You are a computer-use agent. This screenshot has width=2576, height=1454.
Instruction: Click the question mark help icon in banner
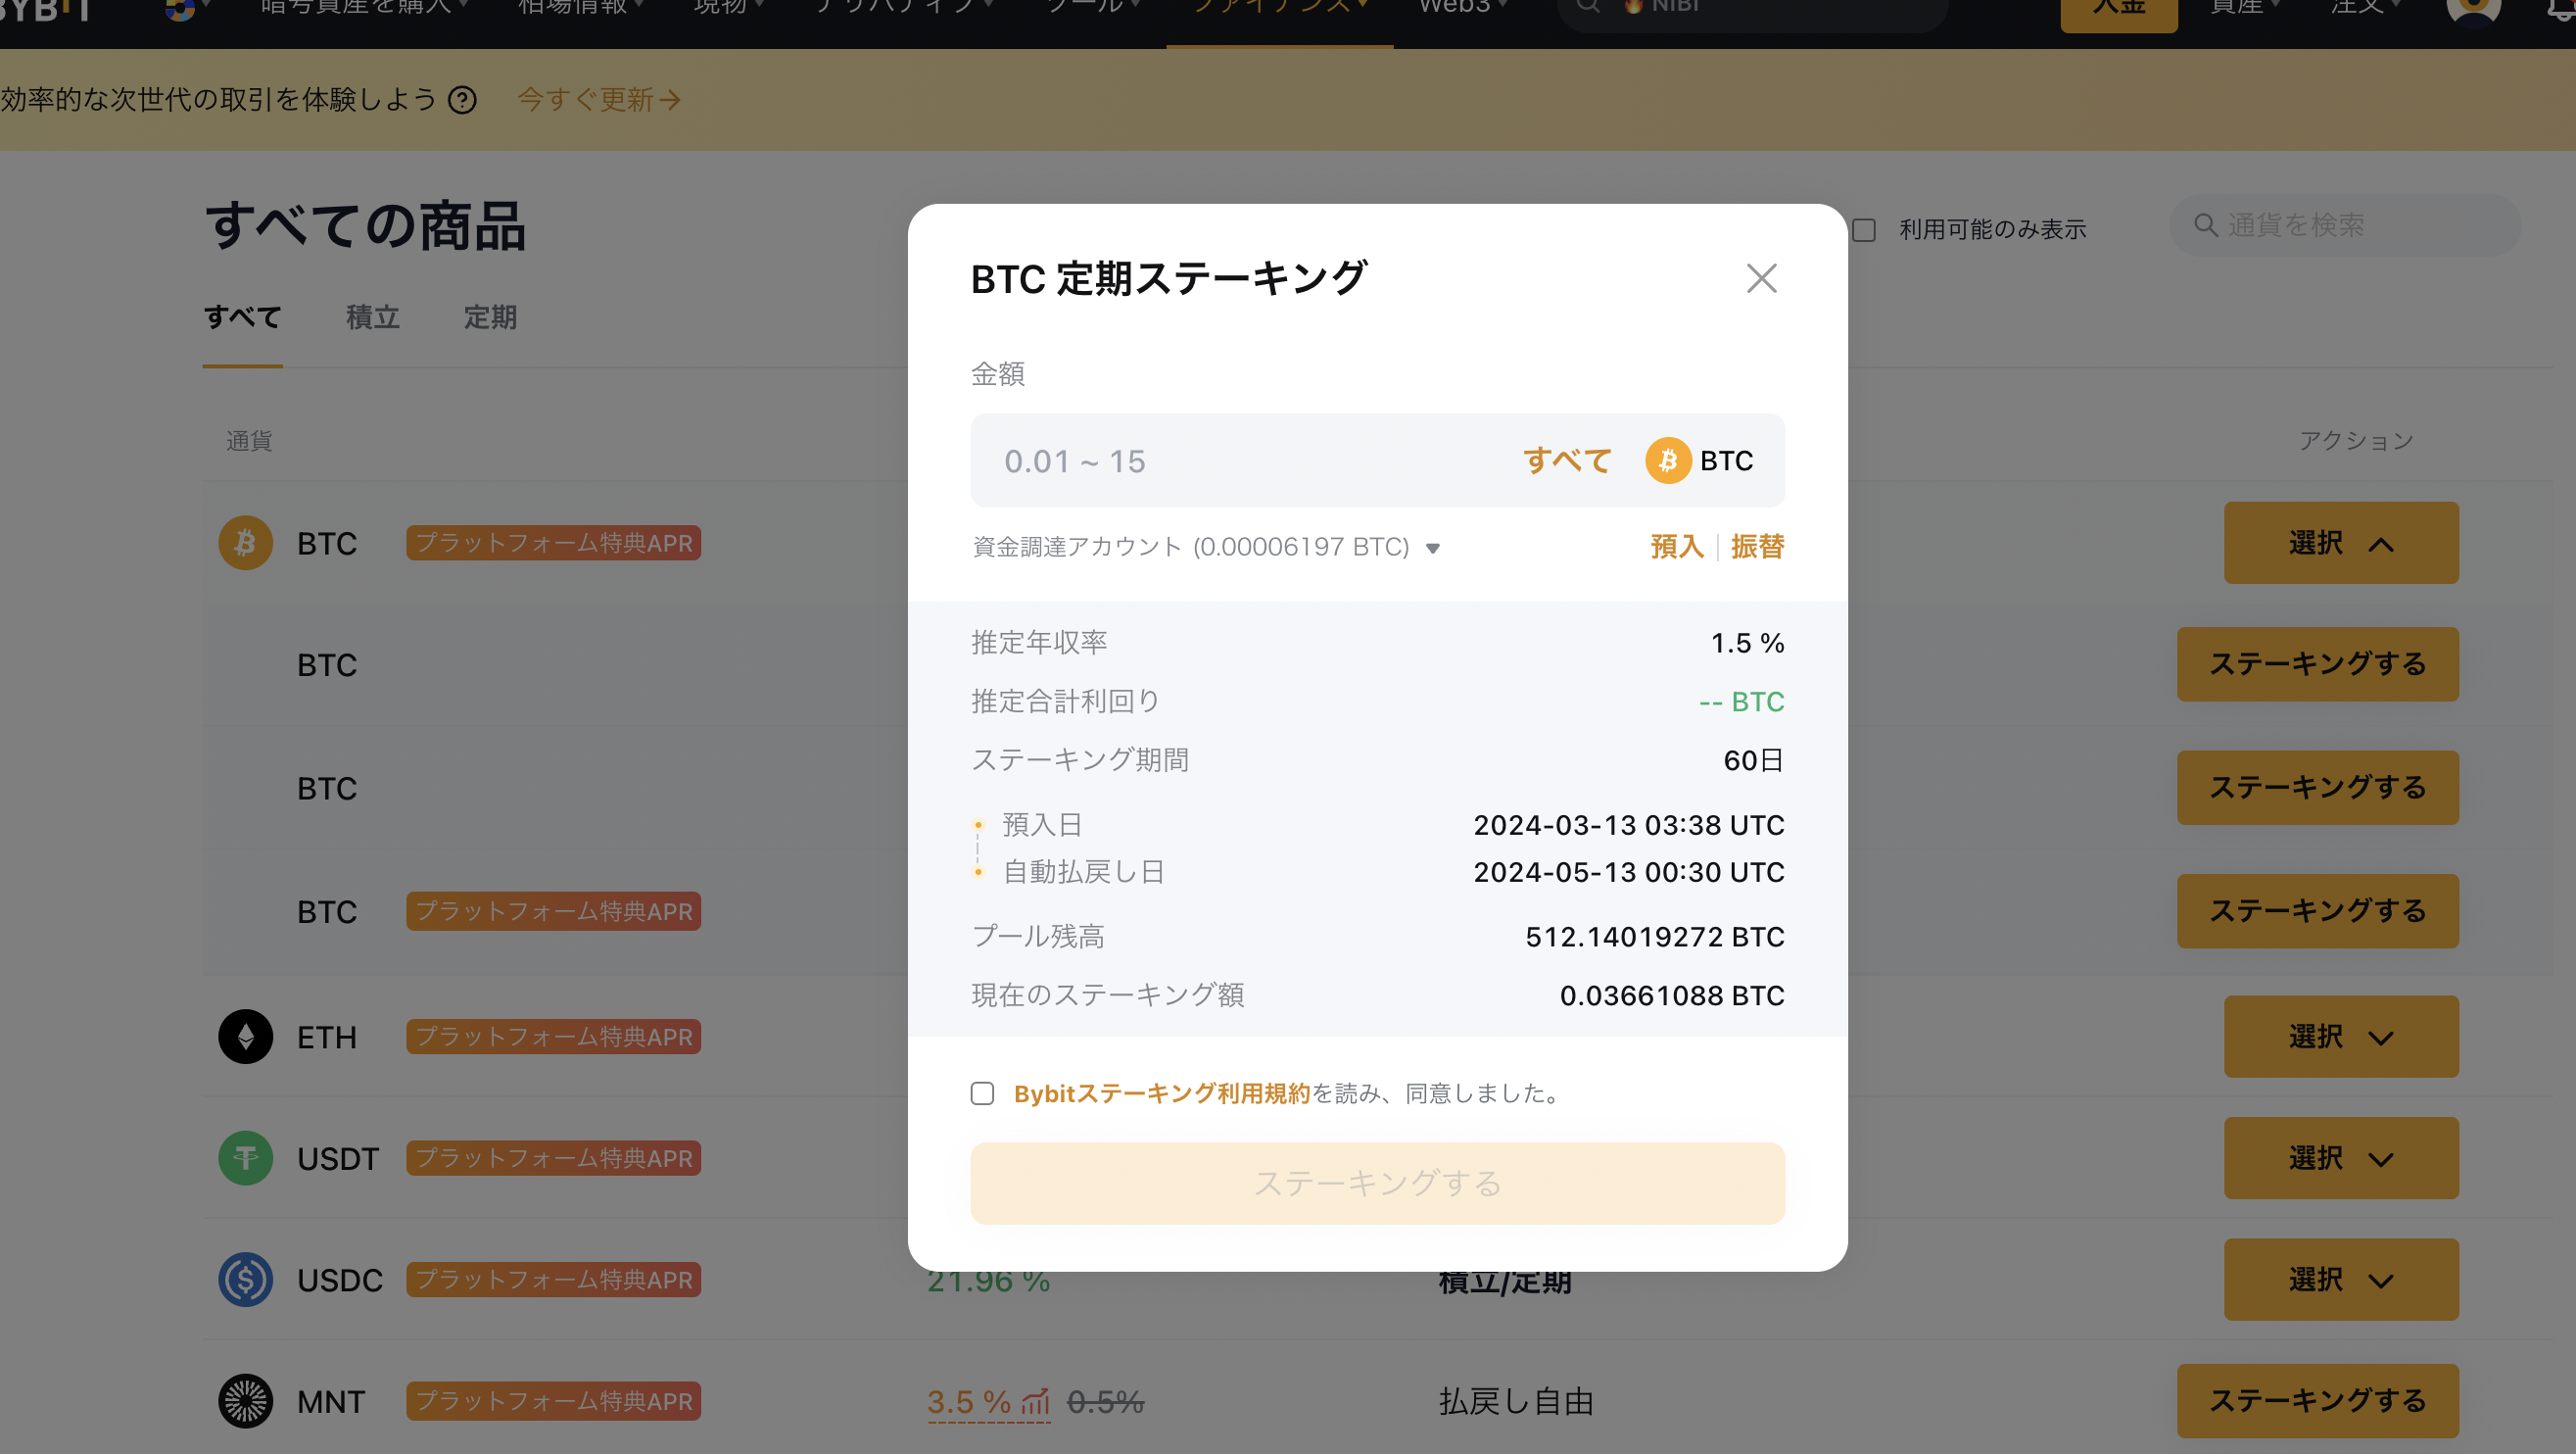point(462,100)
